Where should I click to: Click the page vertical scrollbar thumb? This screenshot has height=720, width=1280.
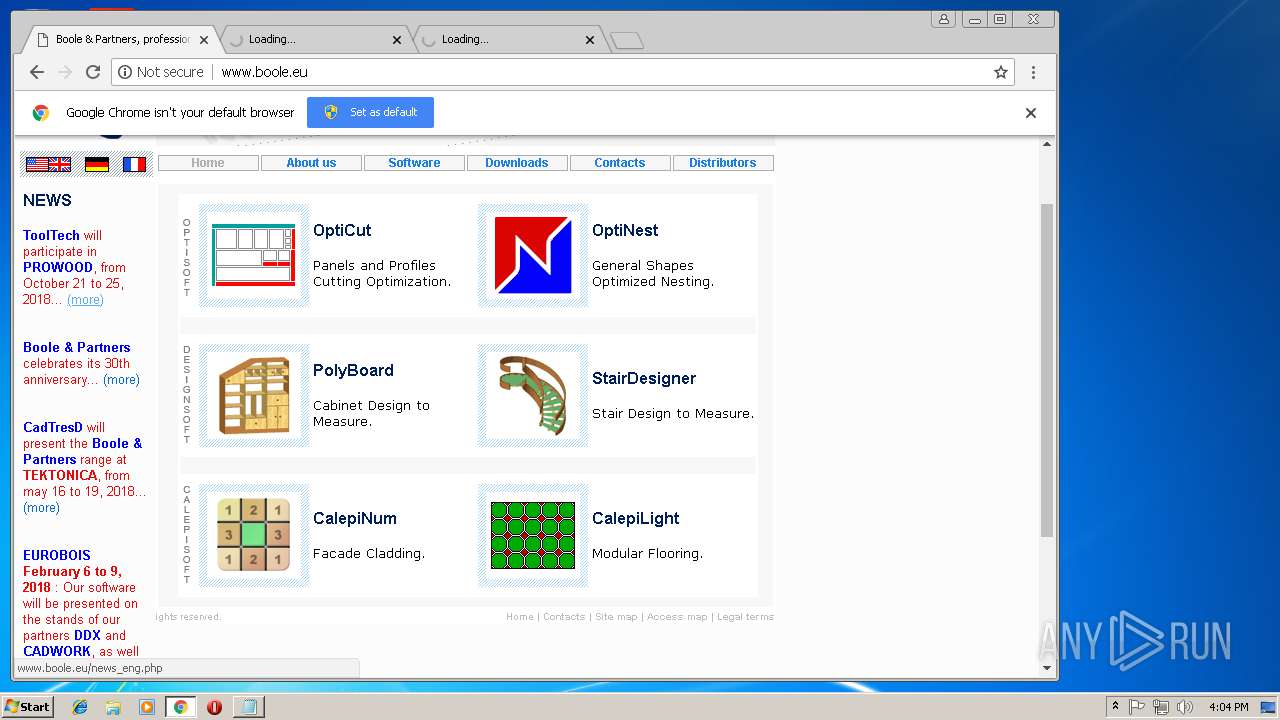pos(1047,370)
